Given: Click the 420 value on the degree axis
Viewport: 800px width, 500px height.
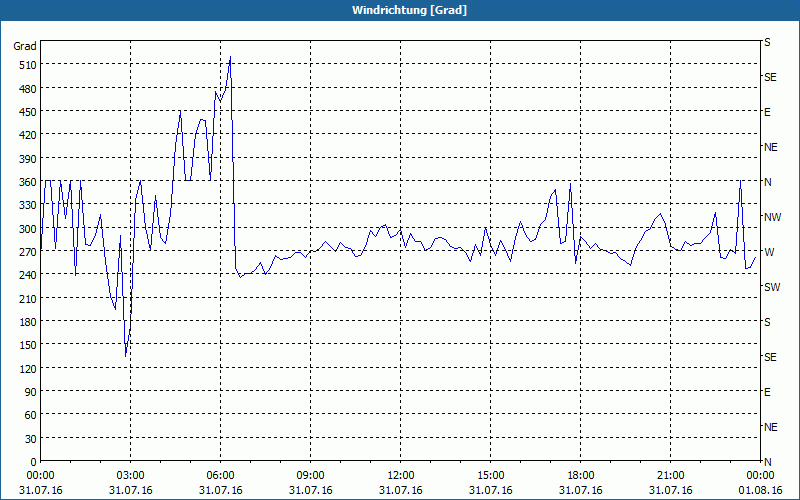Looking at the screenshot, I should pyautogui.click(x=28, y=135).
